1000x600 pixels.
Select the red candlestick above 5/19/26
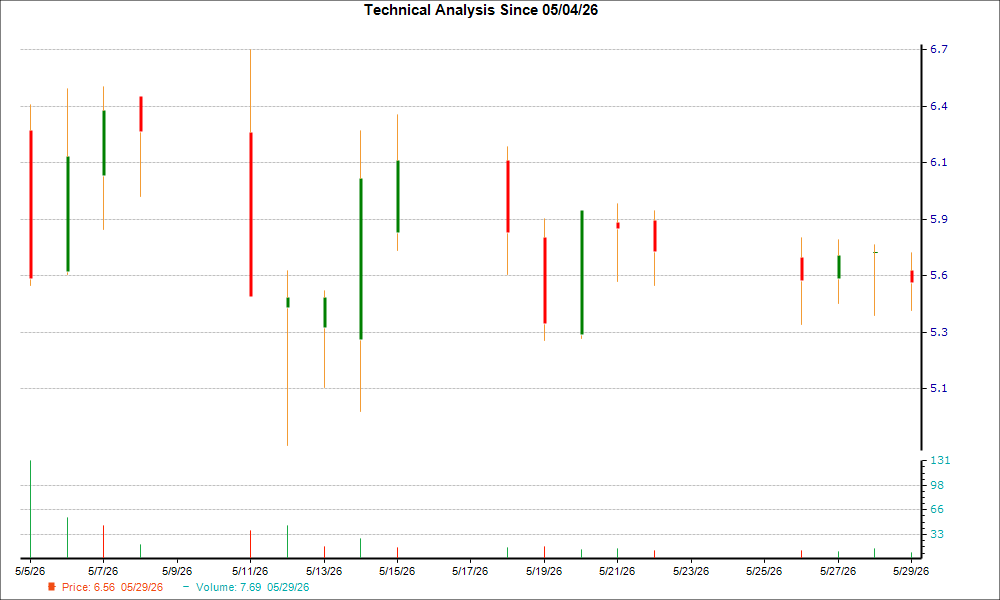[x=545, y=281]
